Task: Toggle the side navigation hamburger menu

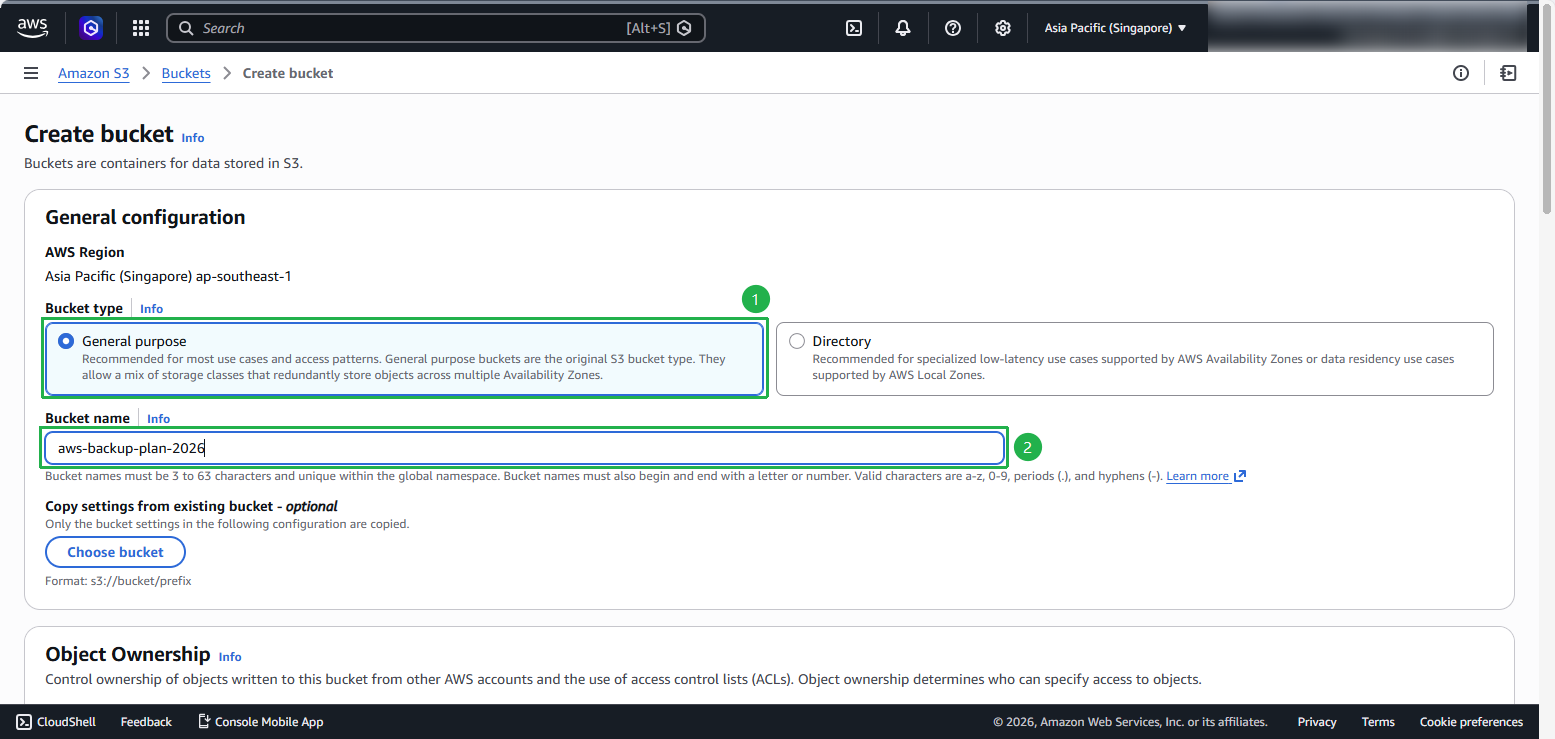Action: pyautogui.click(x=31, y=73)
